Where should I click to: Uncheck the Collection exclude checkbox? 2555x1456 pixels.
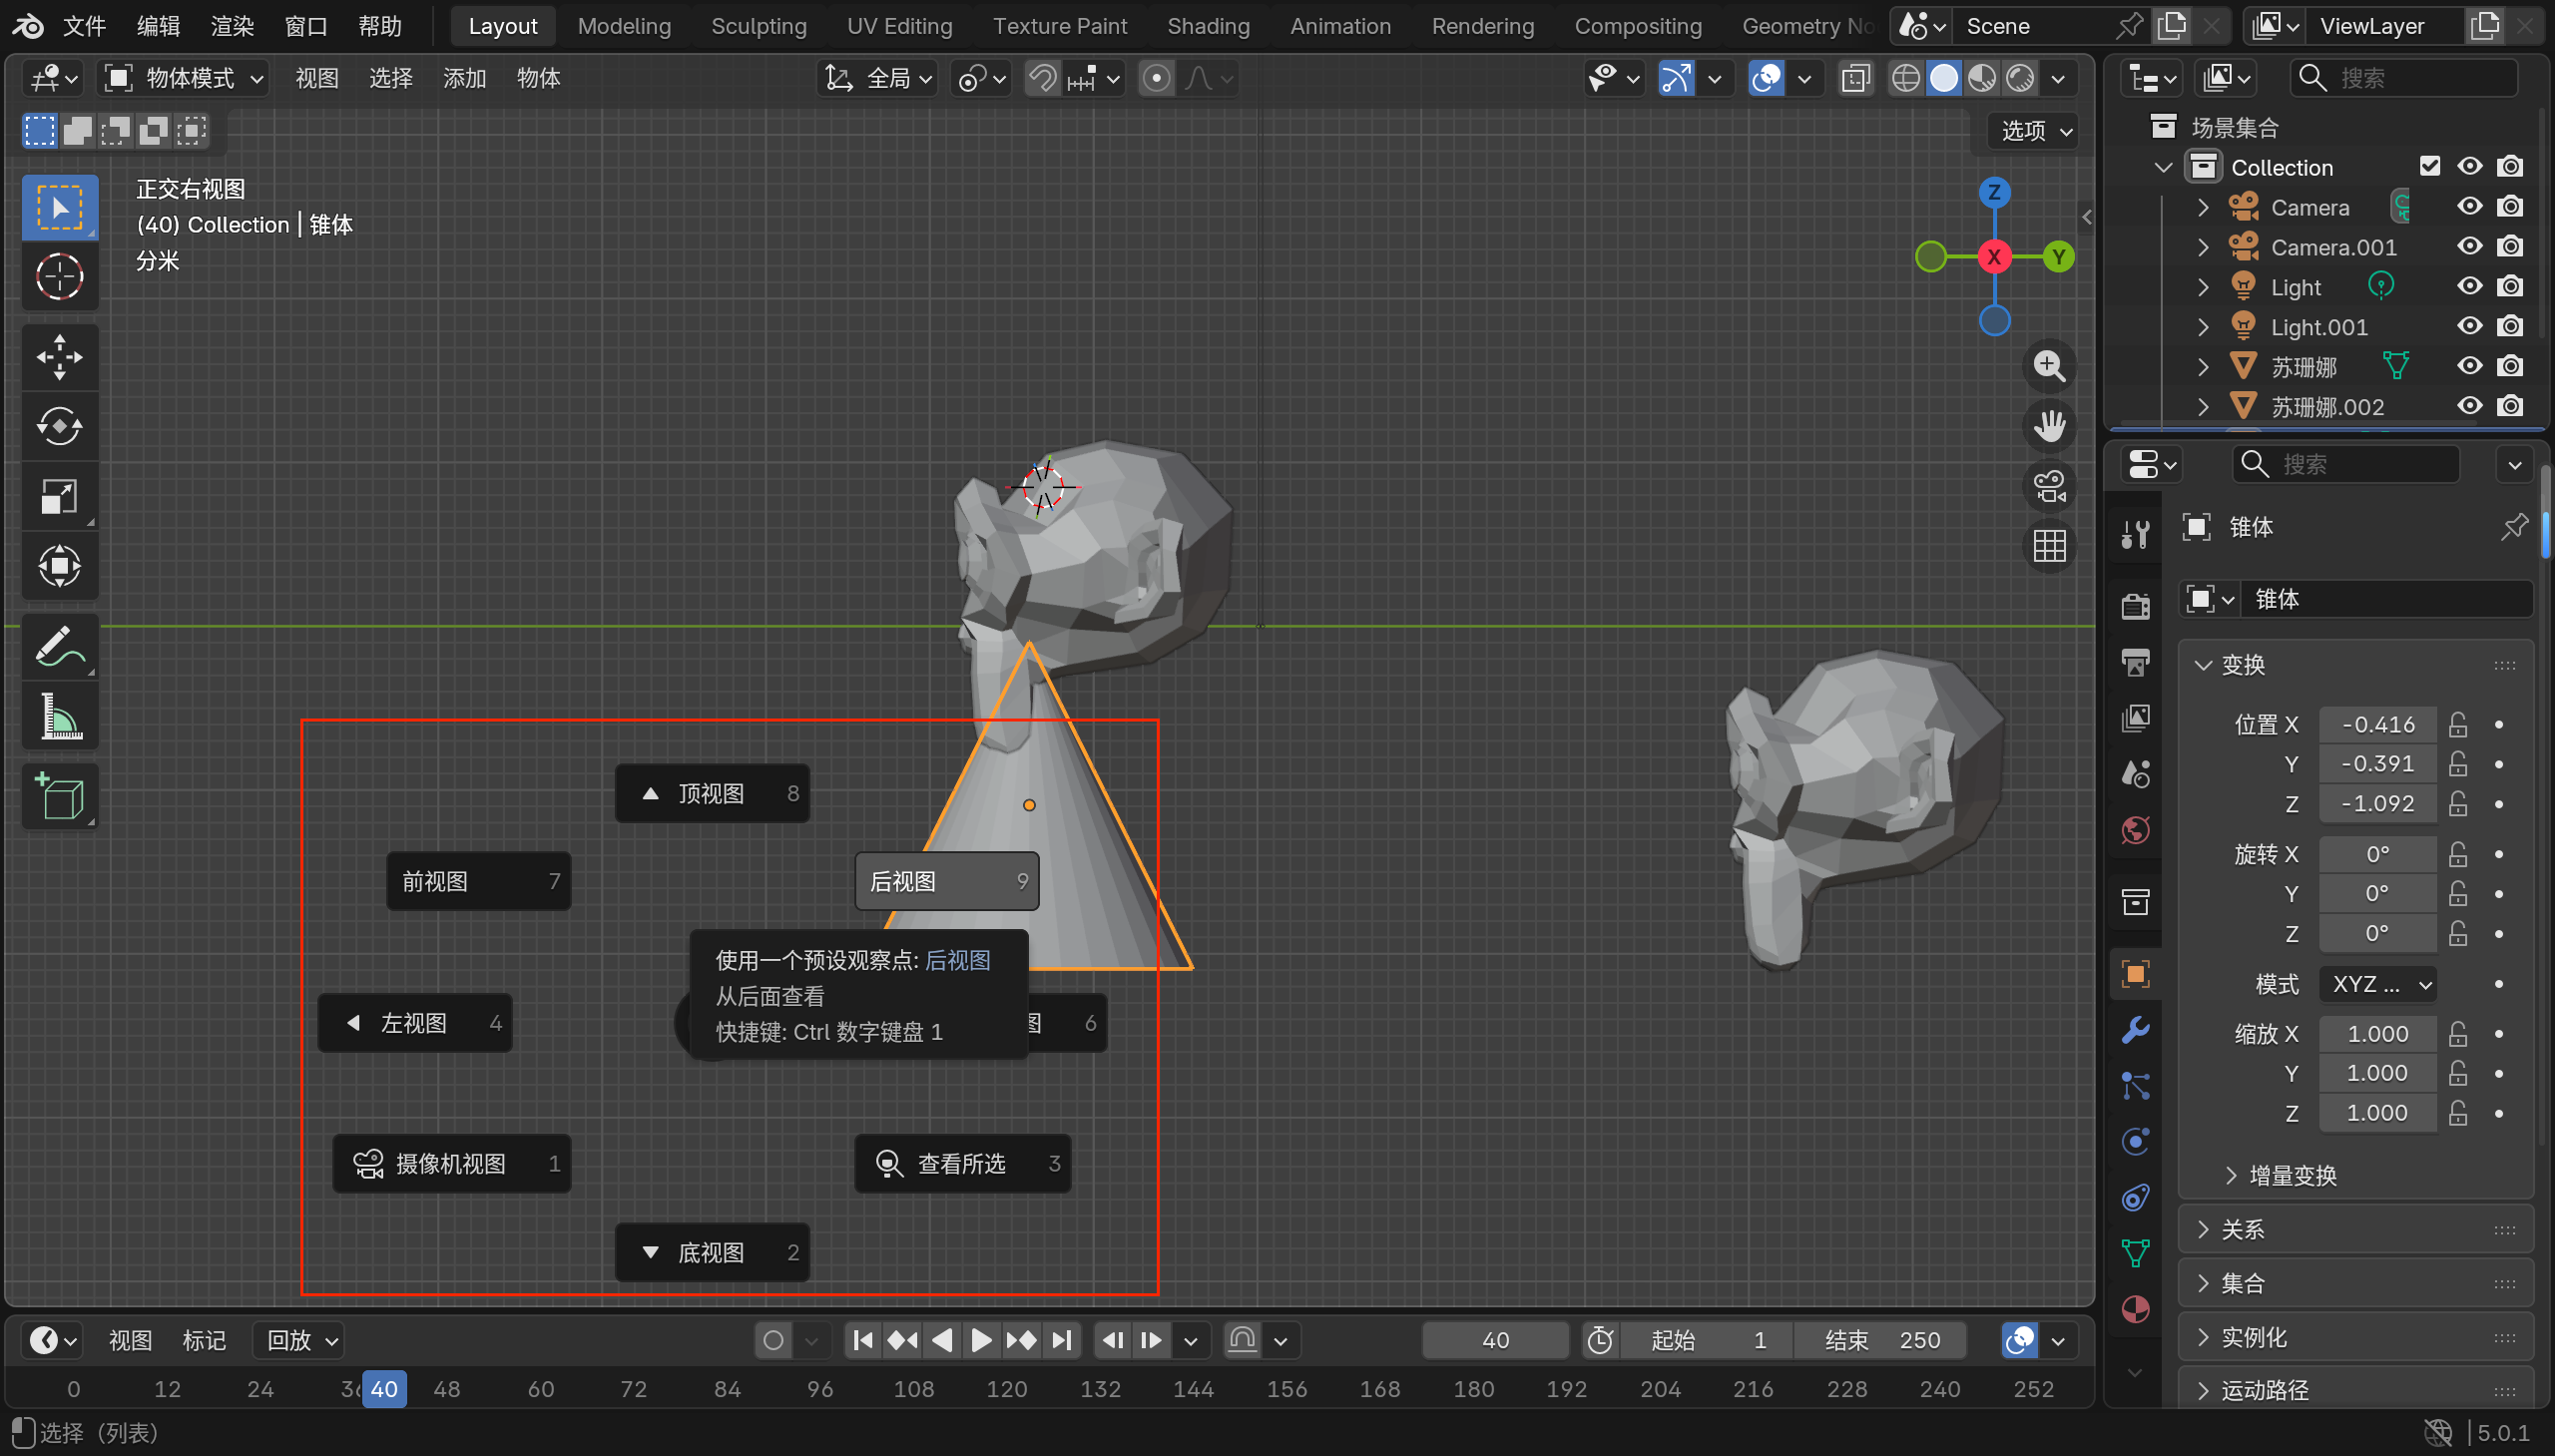pyautogui.click(x=2429, y=167)
